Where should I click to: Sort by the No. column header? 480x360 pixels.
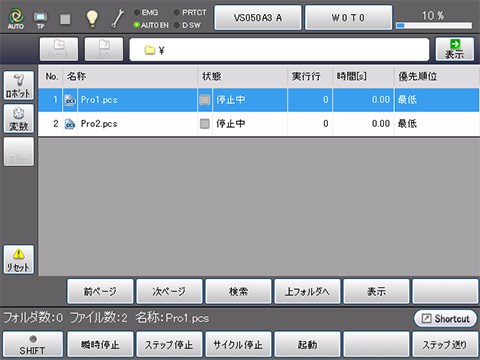click(x=51, y=76)
